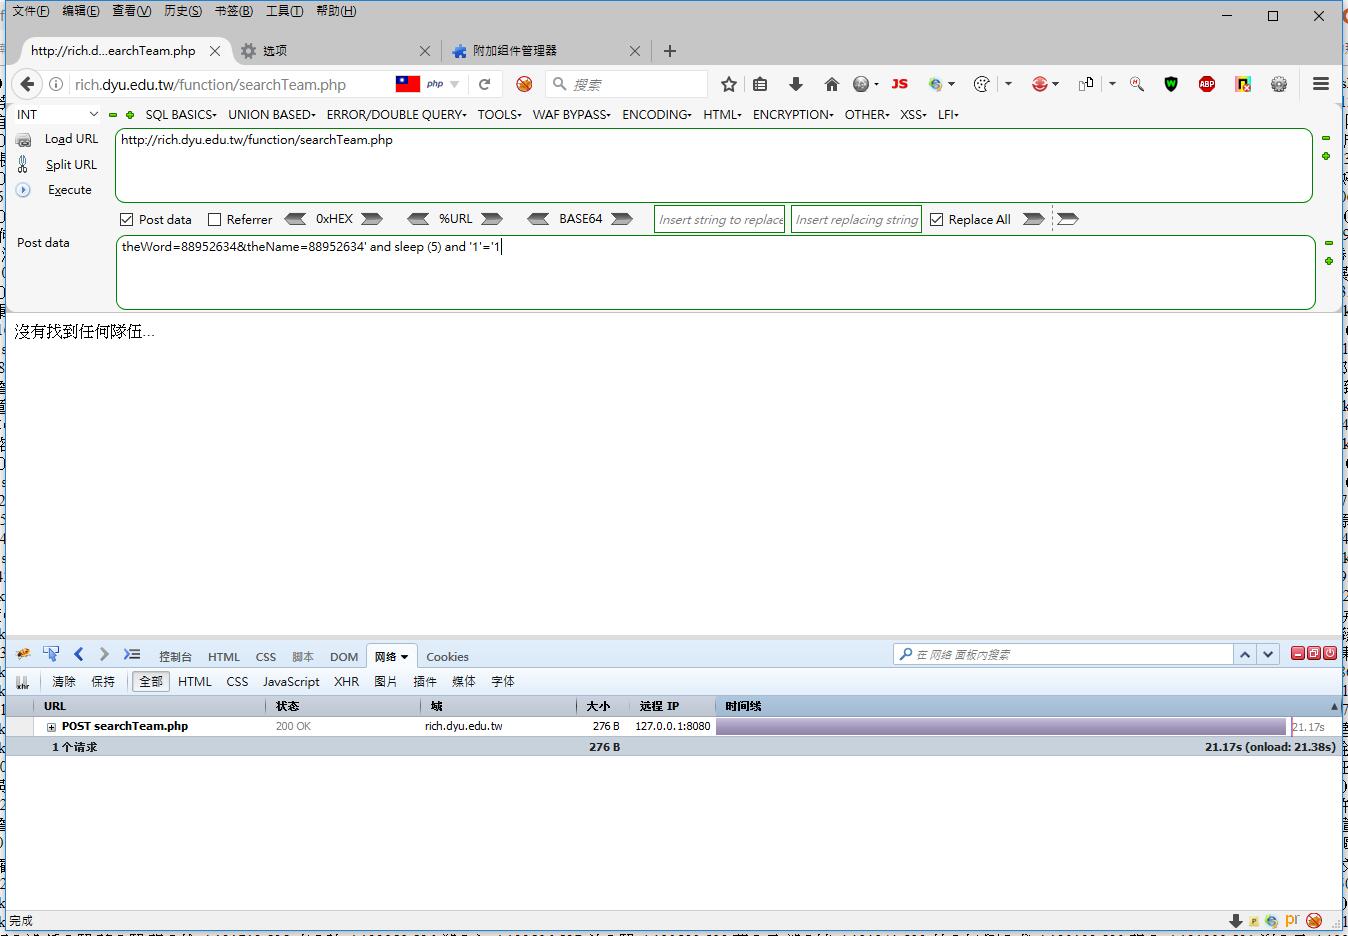The image size is (1348, 936).
Task: Click Firebug back history arrow
Action: [79, 654]
